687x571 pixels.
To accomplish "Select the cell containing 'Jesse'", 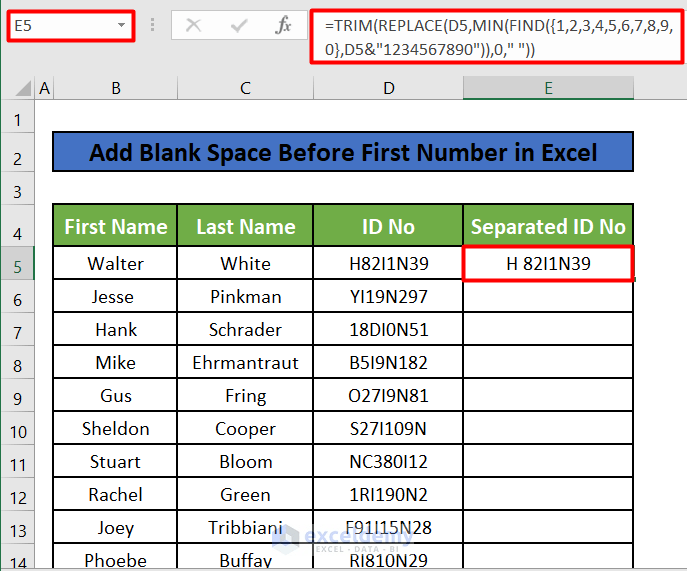I will 115,296.
